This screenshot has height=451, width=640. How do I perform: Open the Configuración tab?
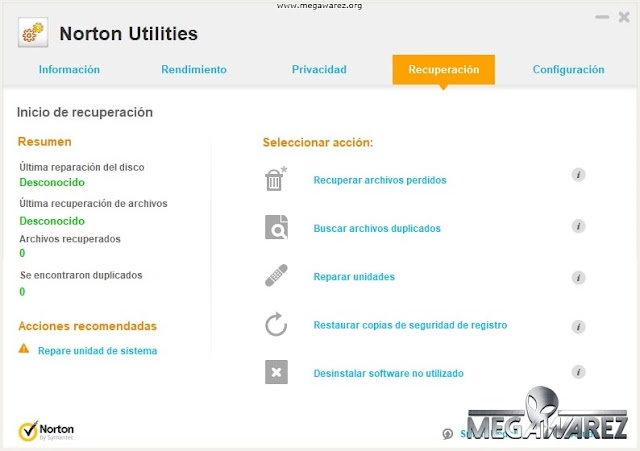569,69
